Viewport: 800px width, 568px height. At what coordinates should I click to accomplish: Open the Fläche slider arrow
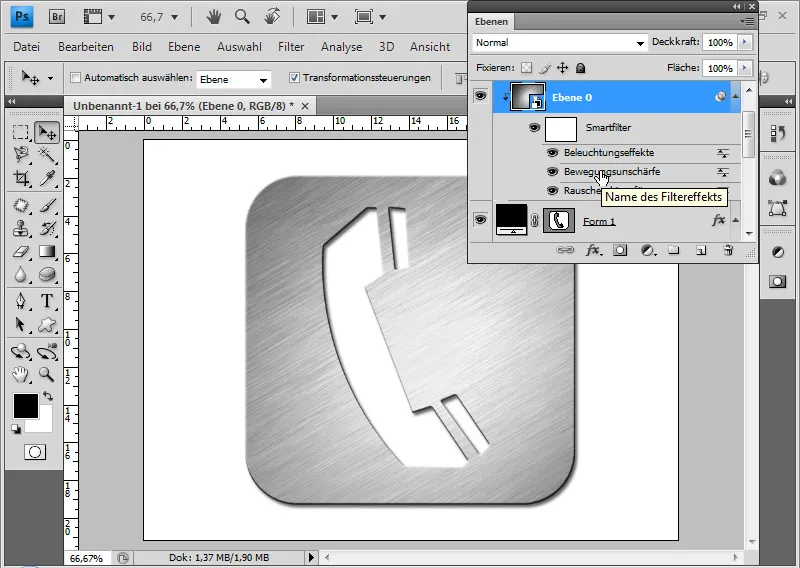(x=745, y=67)
